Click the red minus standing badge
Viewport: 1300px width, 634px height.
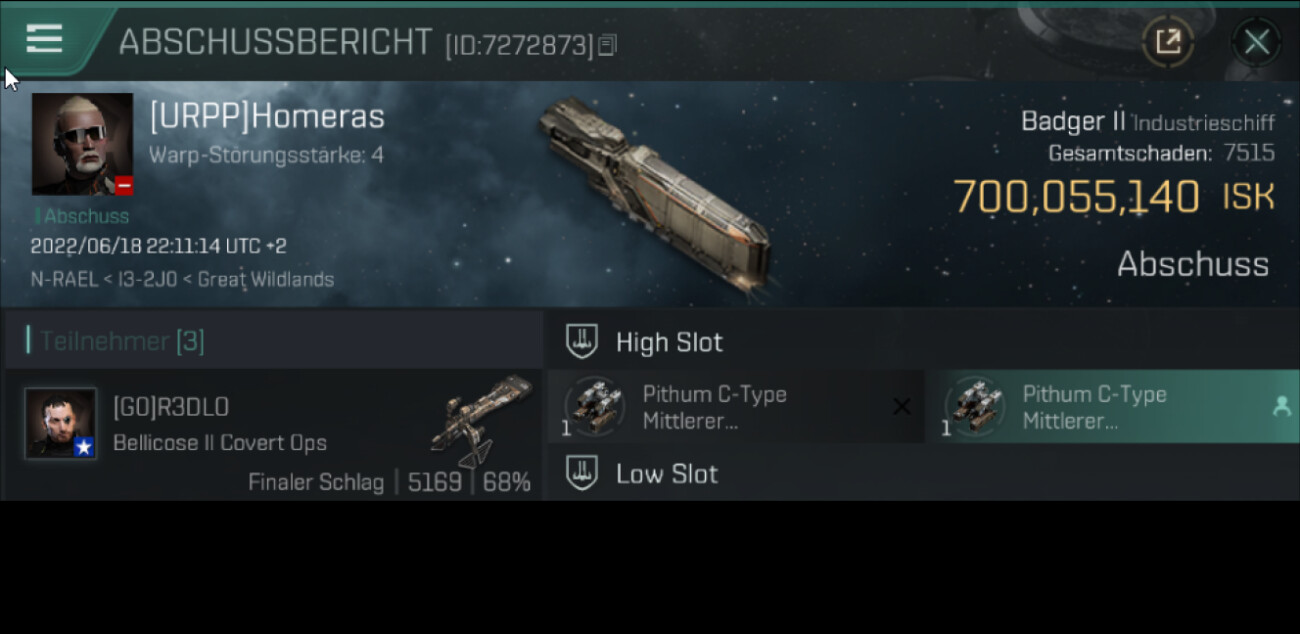123,185
